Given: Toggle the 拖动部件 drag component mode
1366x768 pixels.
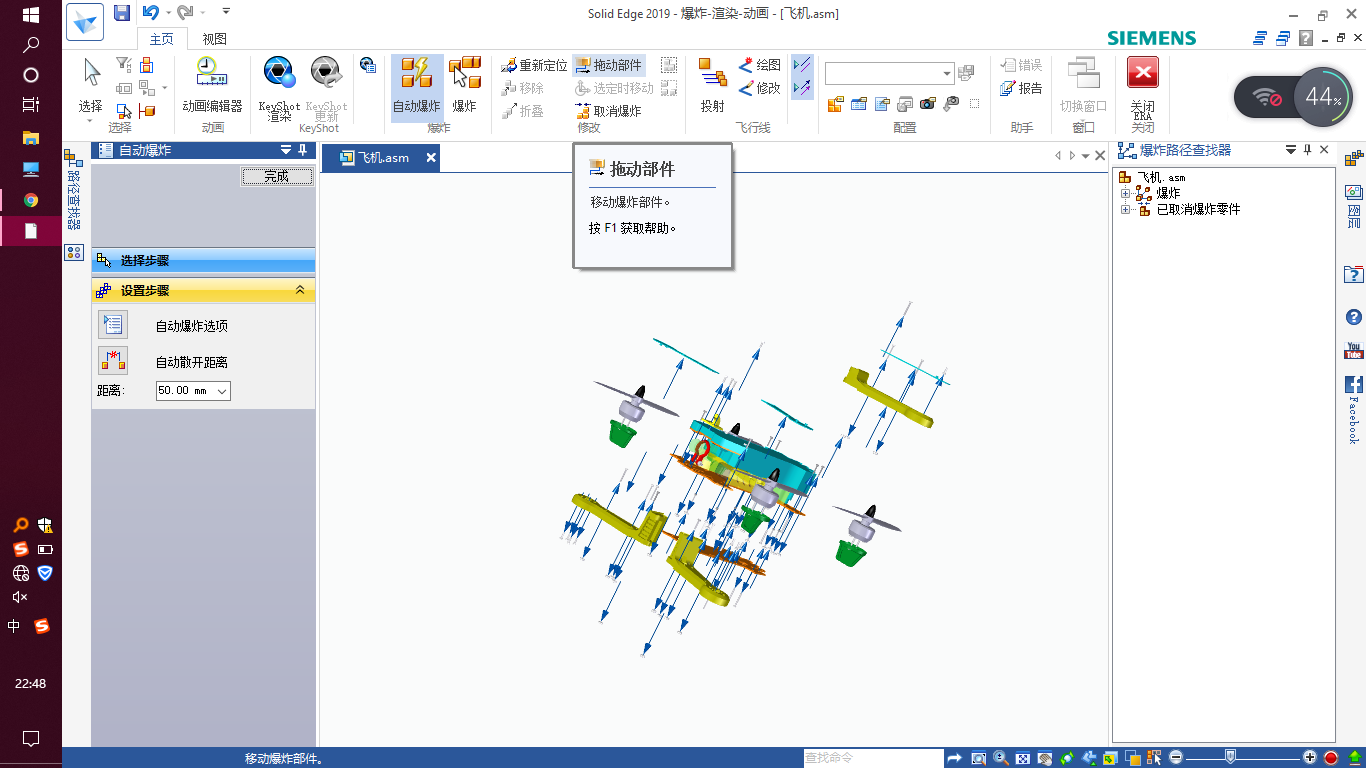Looking at the screenshot, I should coord(609,65).
